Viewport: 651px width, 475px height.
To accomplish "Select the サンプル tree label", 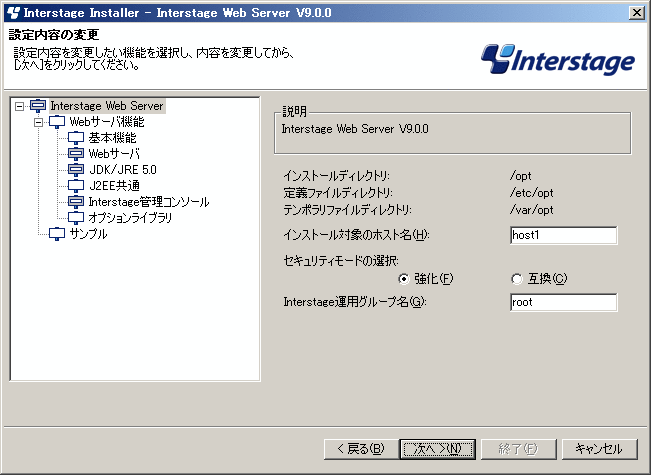I will click(88, 234).
